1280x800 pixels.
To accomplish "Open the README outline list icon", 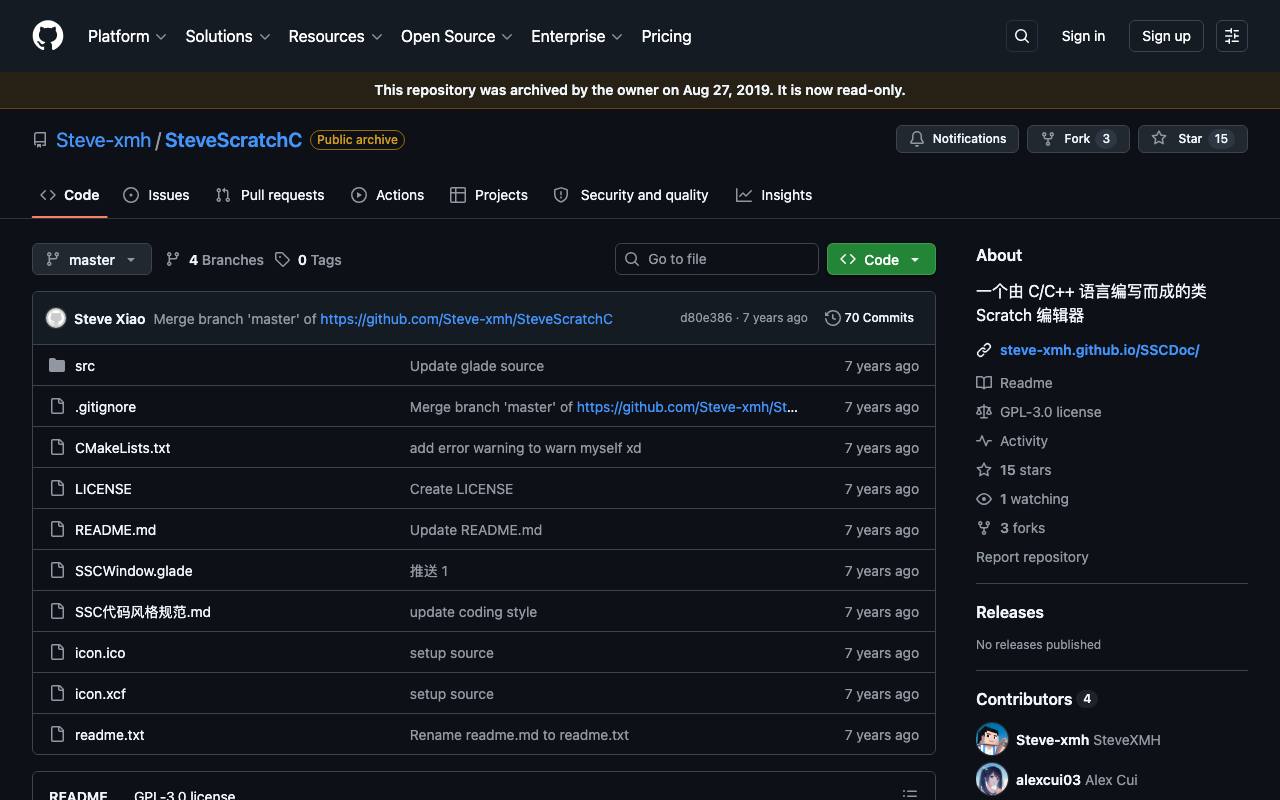I will click(910, 794).
